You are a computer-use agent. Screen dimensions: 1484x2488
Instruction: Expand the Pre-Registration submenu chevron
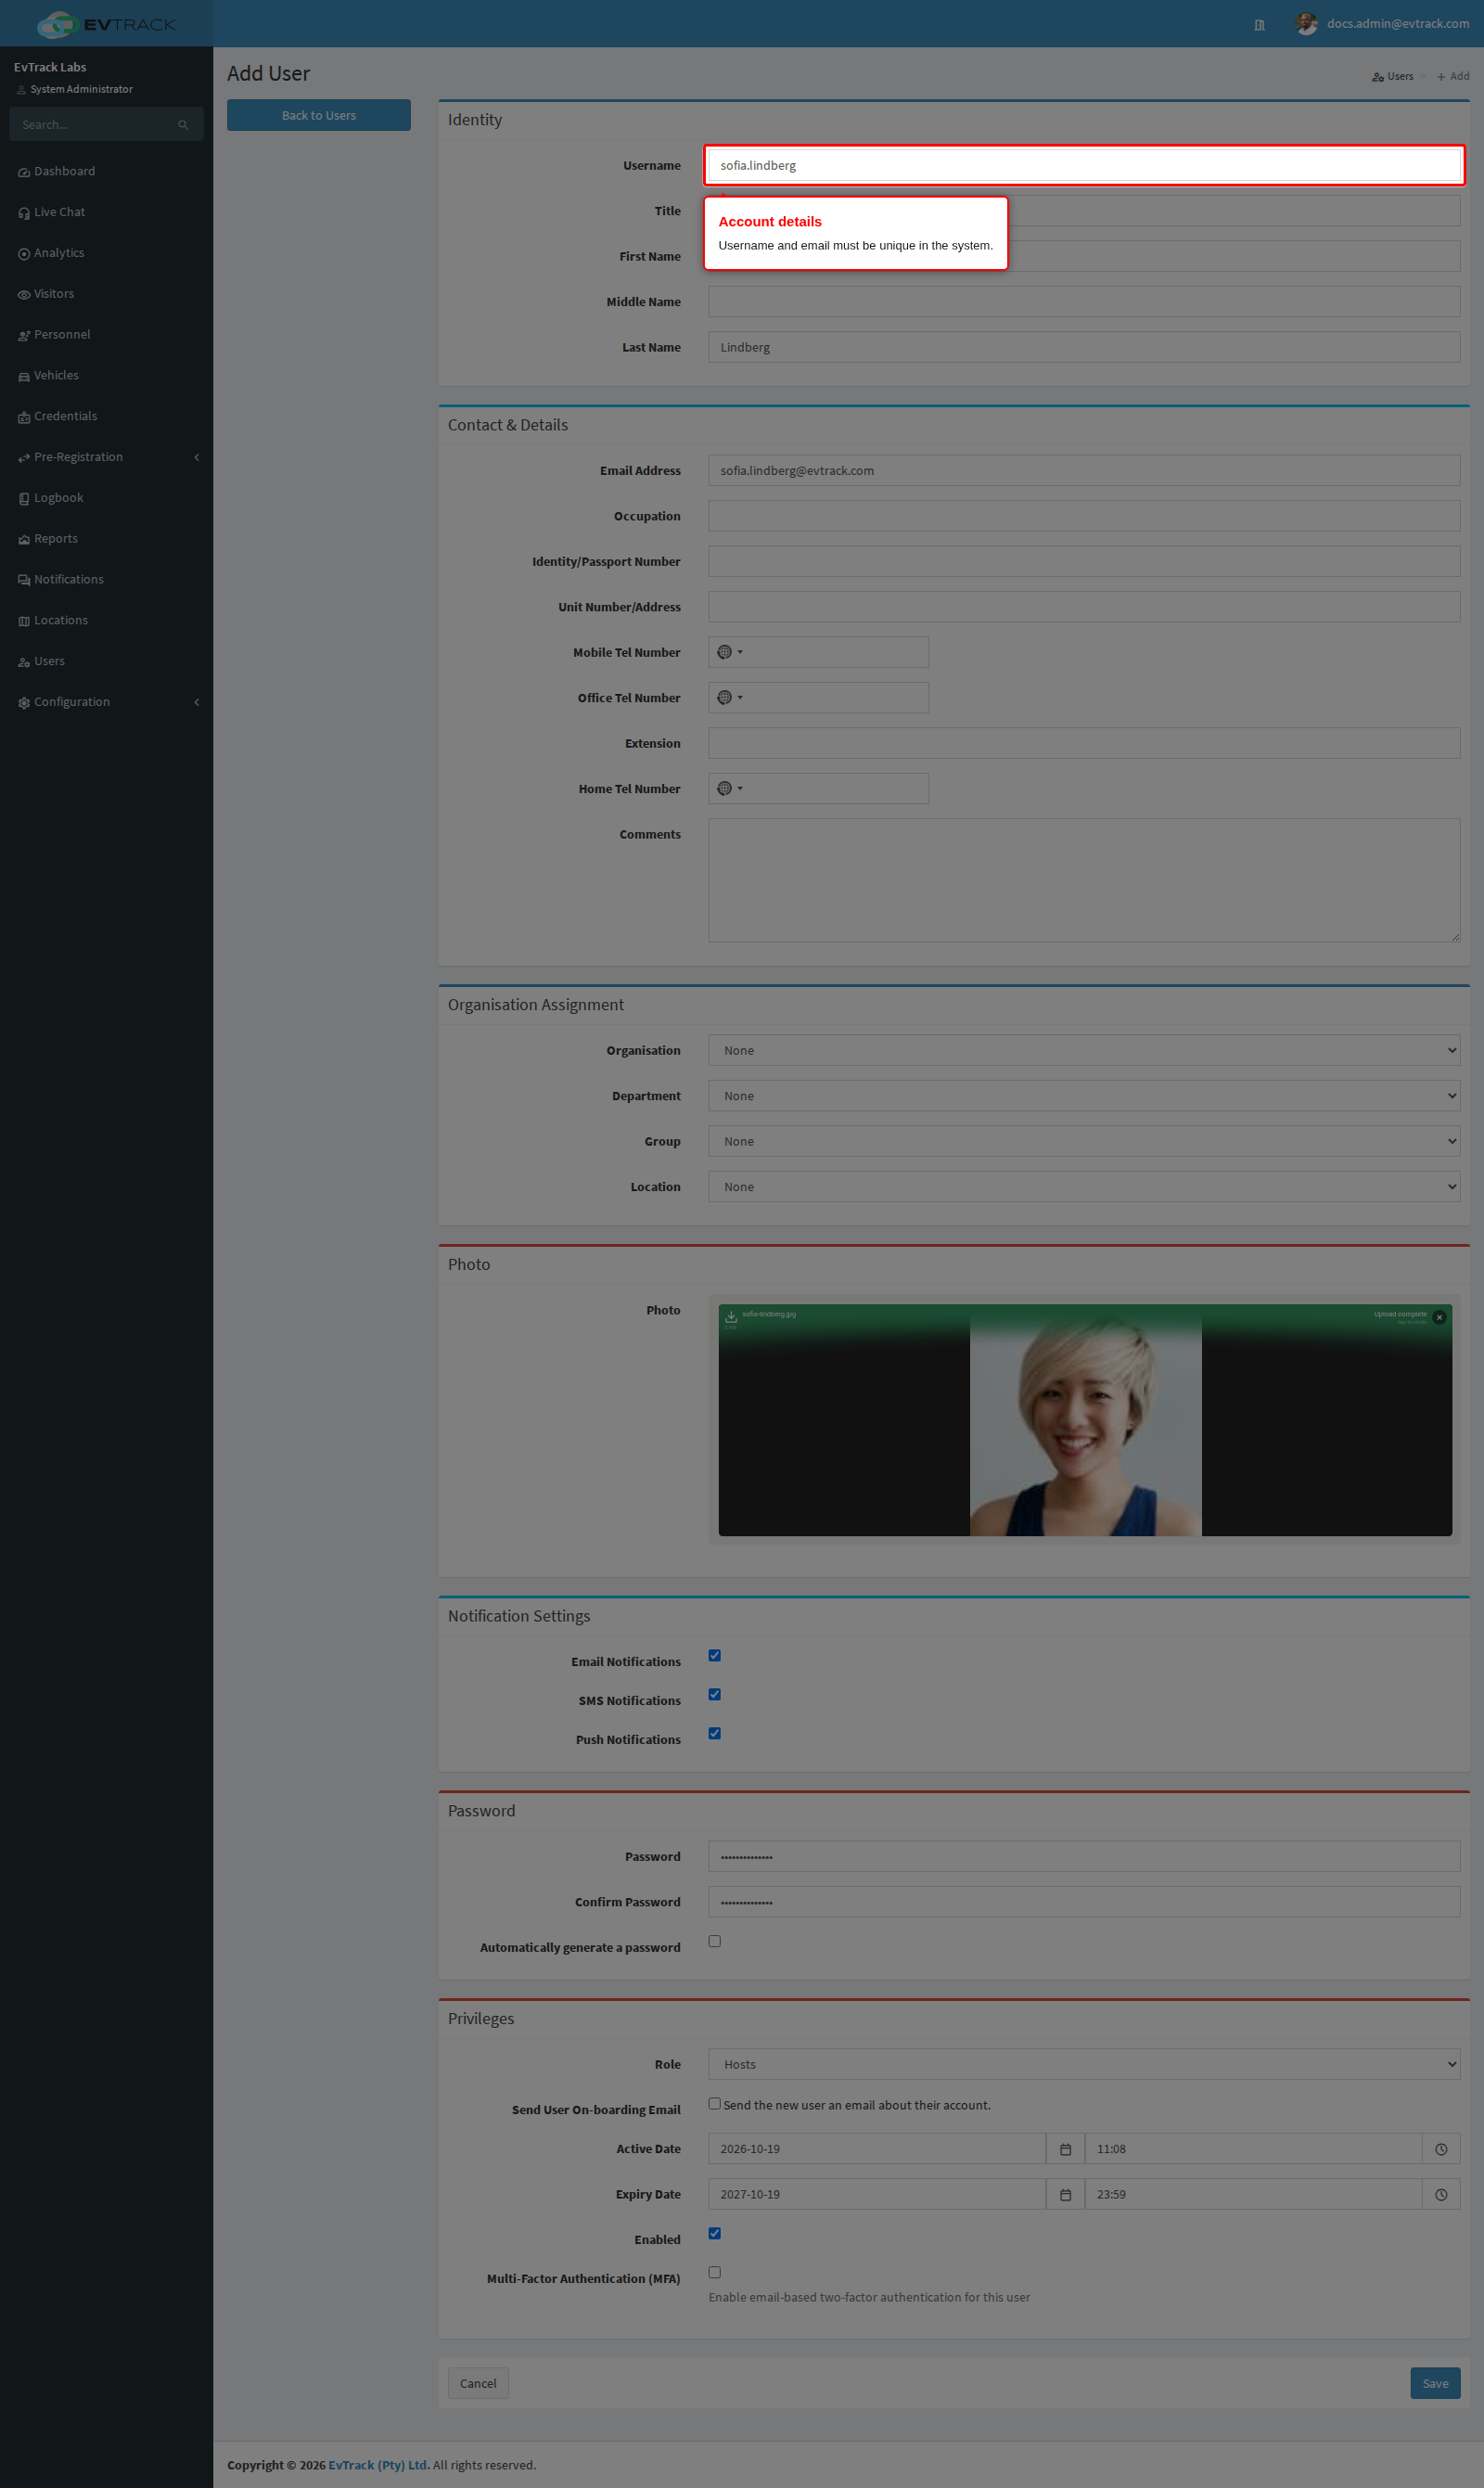coord(197,457)
